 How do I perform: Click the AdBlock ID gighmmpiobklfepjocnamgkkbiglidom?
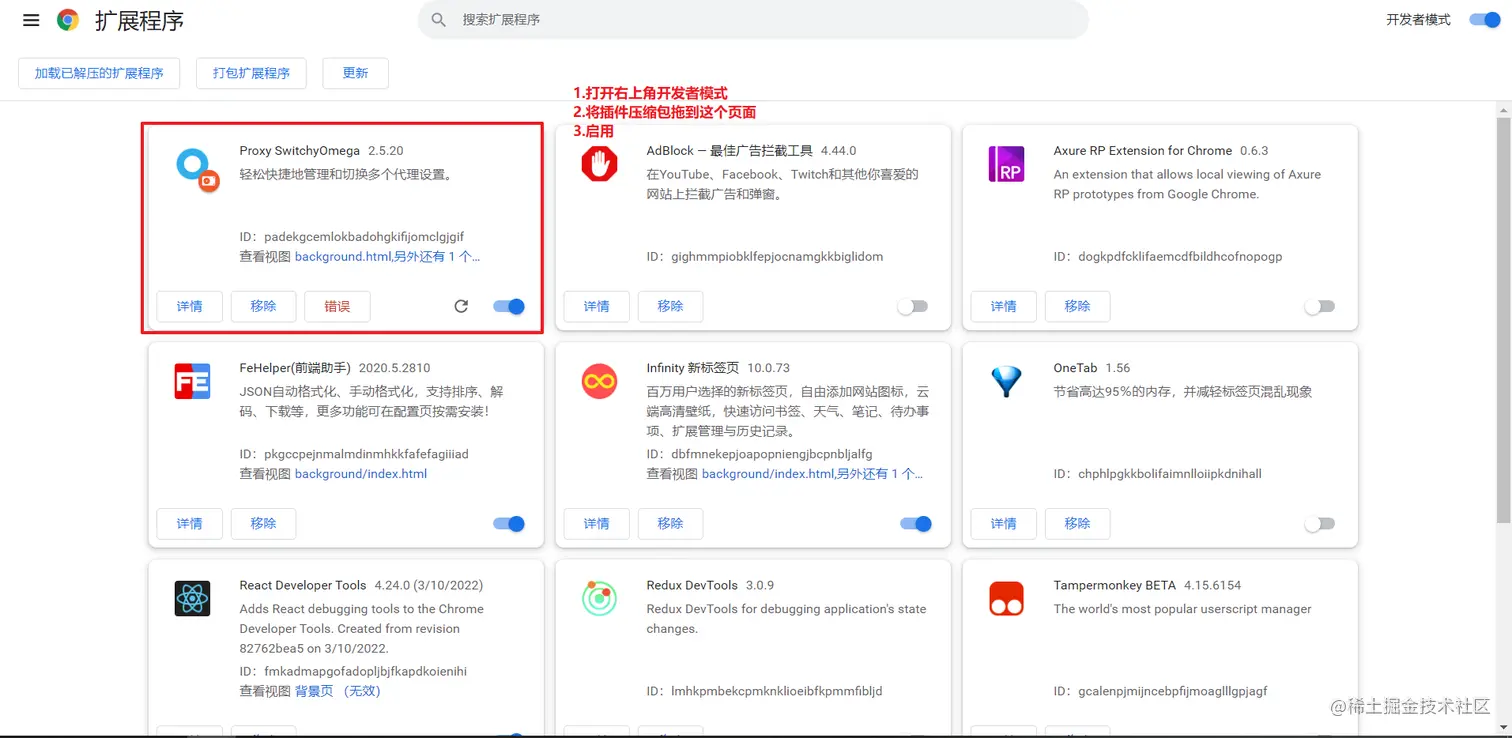click(765, 257)
